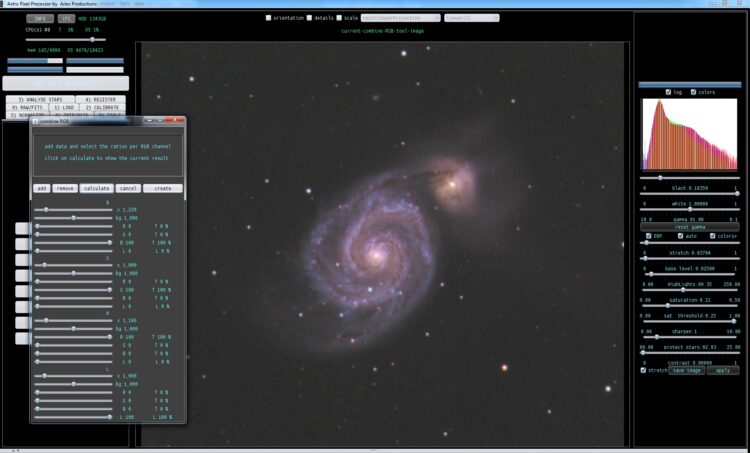Click the contrast slider
Screen dimensions: 750x453
690,353
